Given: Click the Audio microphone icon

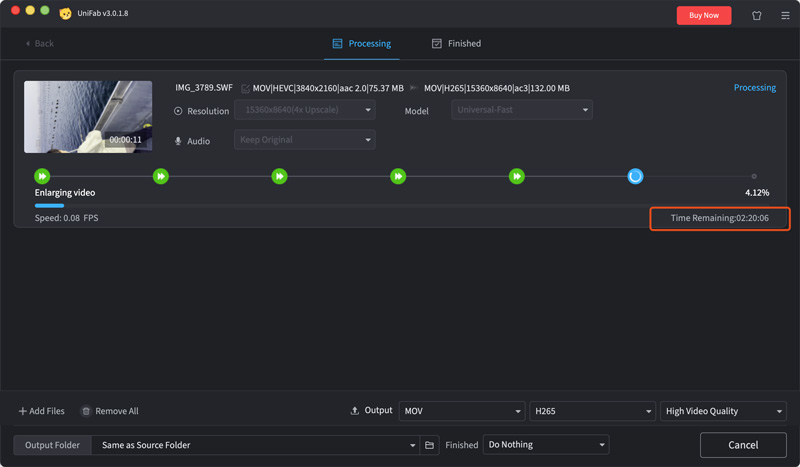Looking at the screenshot, I should pos(178,141).
